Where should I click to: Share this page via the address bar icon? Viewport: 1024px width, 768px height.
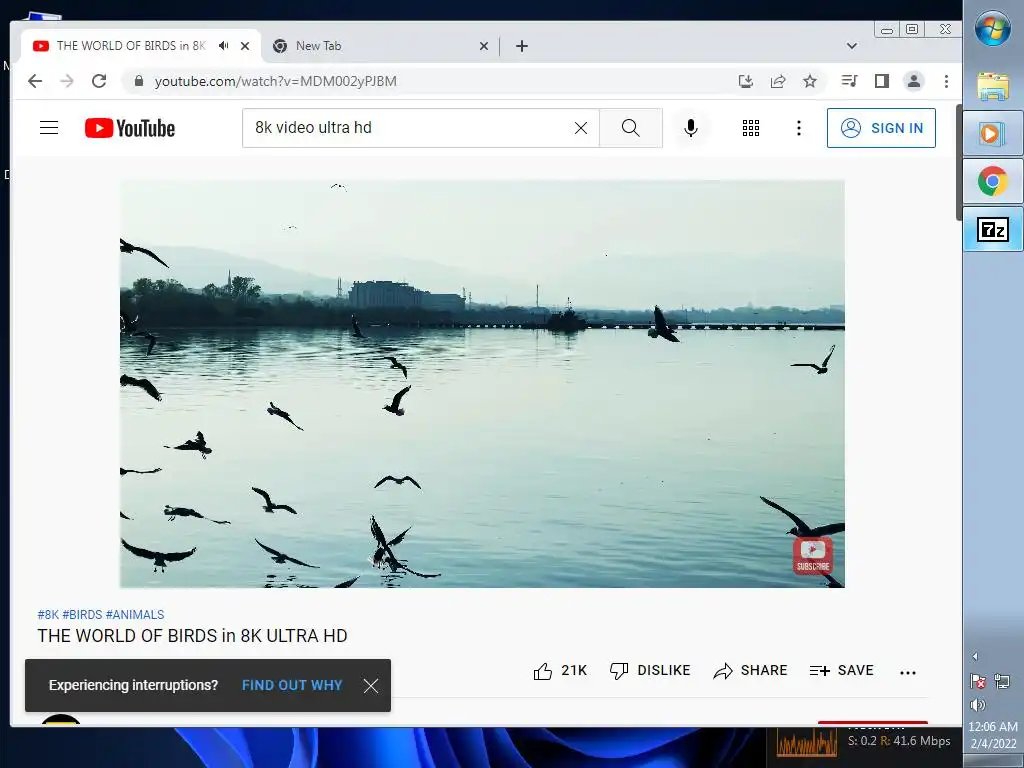tap(778, 81)
